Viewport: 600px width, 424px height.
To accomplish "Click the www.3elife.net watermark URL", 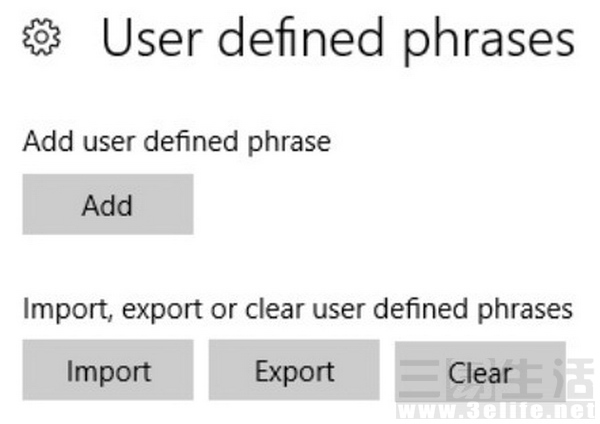I will 496,410.
